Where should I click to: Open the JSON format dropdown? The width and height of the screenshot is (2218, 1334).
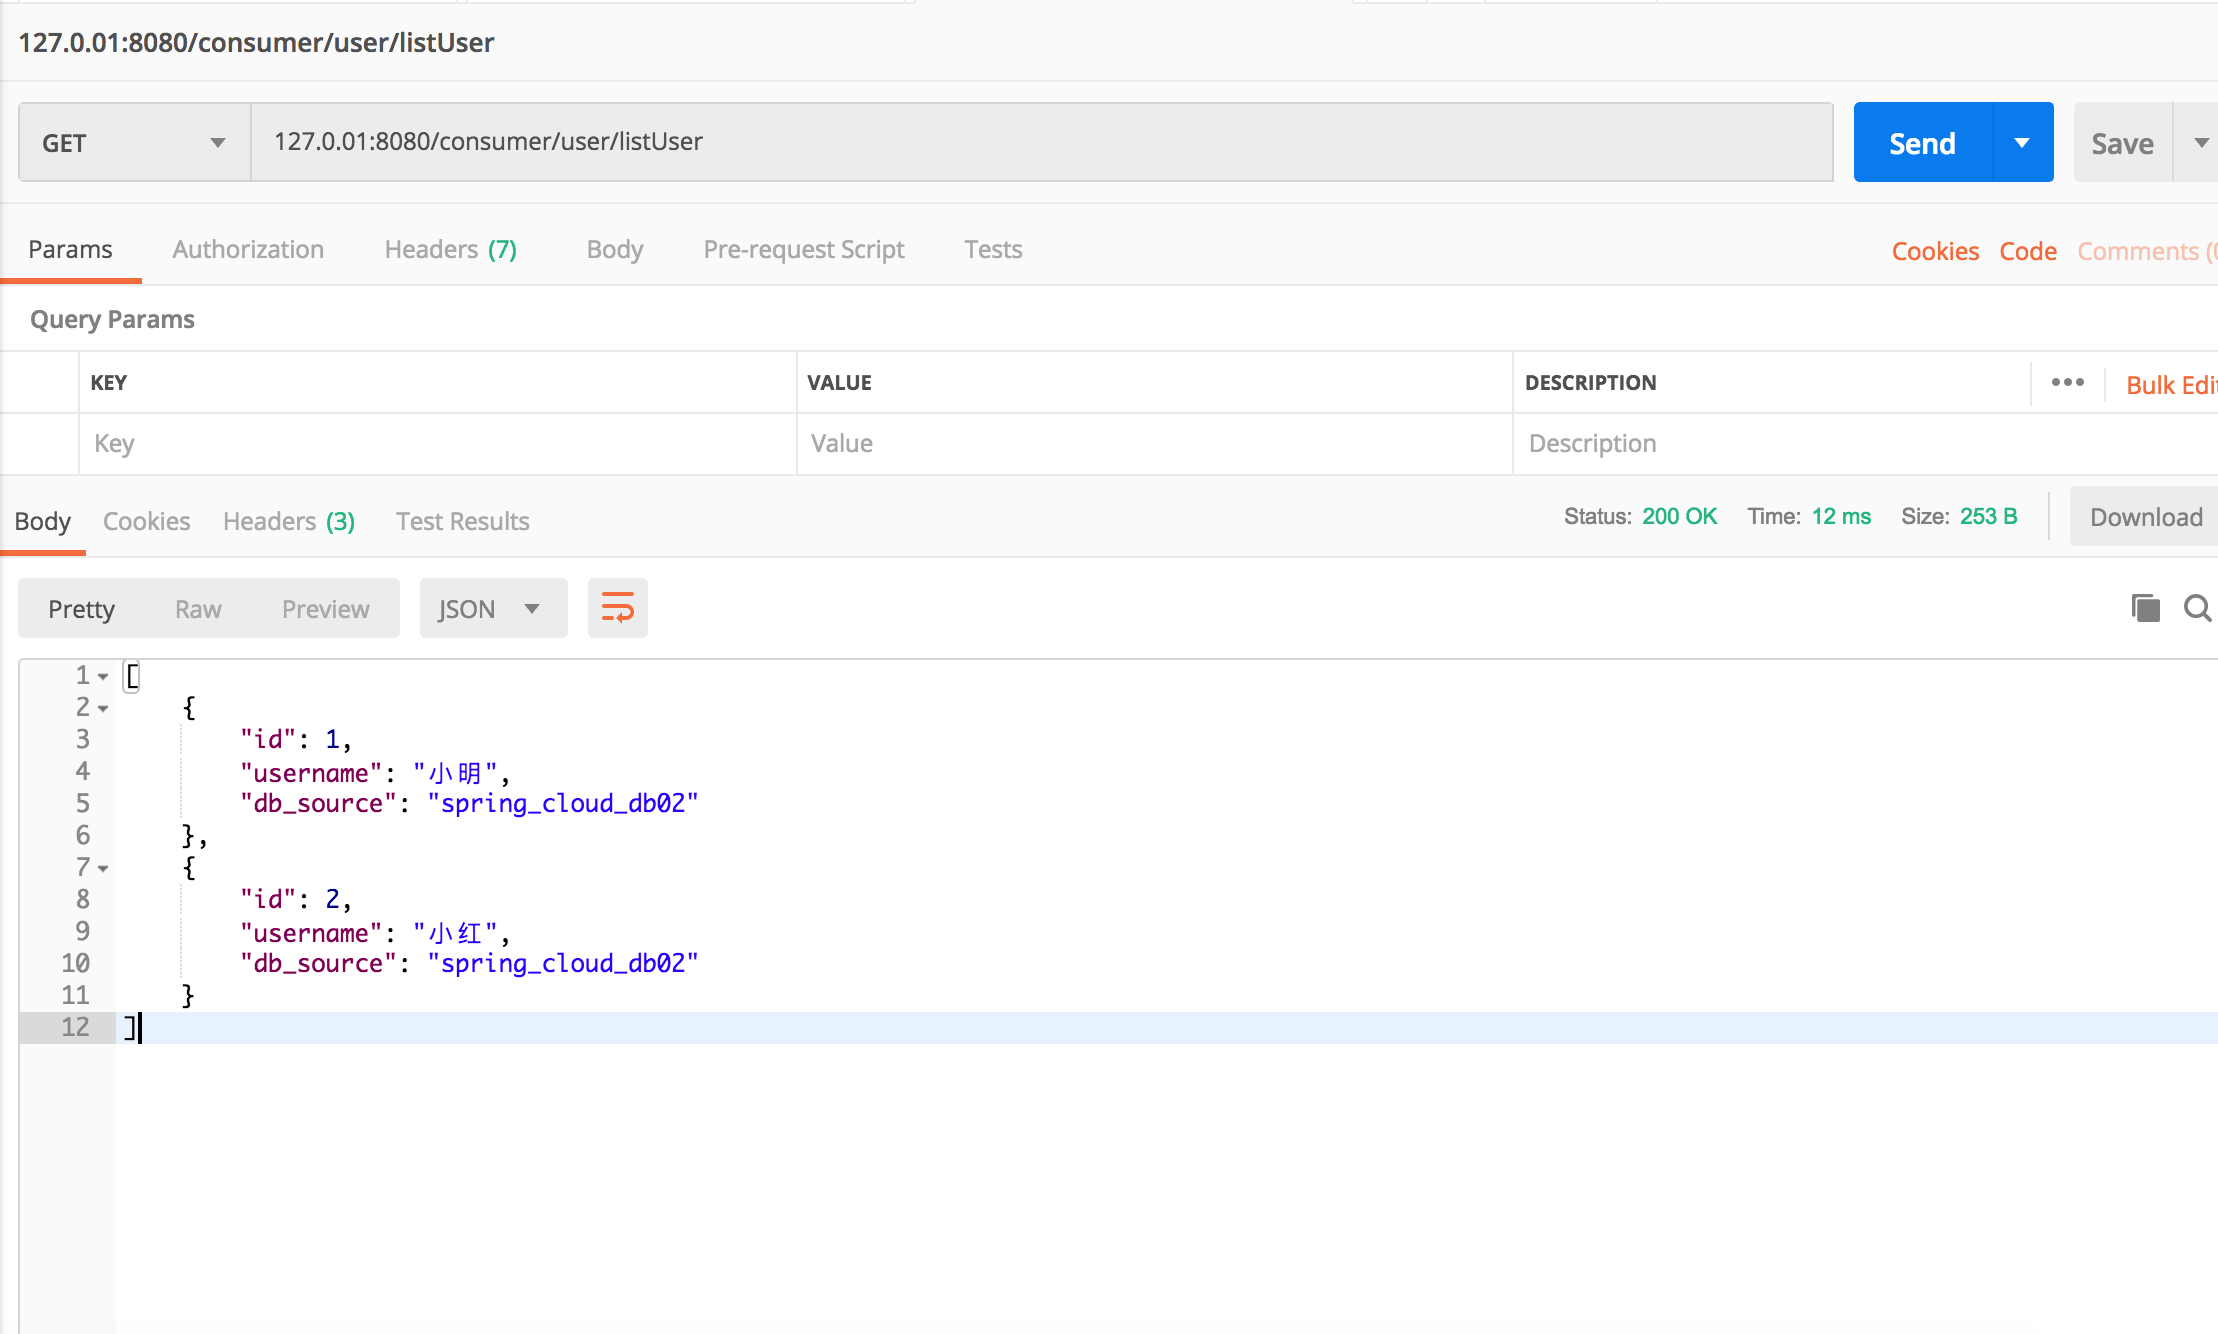click(x=493, y=608)
